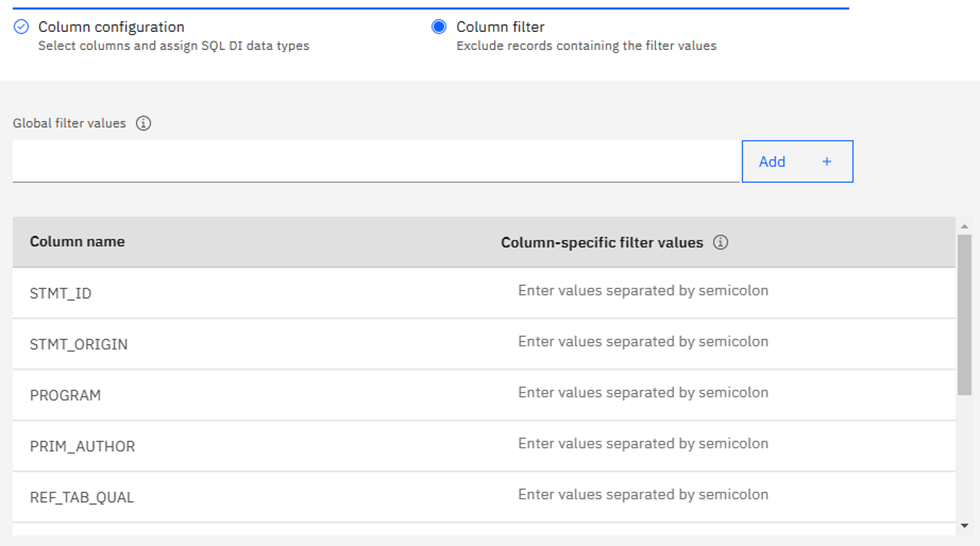Click the vertical scrollbar thumb
980x546 pixels.
(964, 314)
